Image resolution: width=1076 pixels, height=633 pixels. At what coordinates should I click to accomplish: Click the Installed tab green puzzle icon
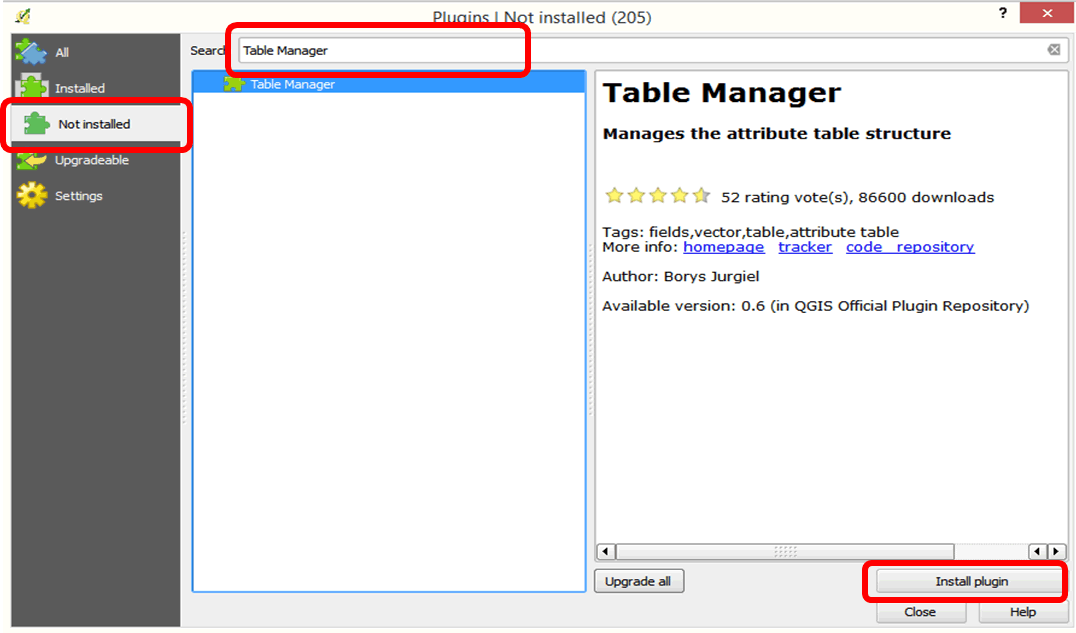32,87
